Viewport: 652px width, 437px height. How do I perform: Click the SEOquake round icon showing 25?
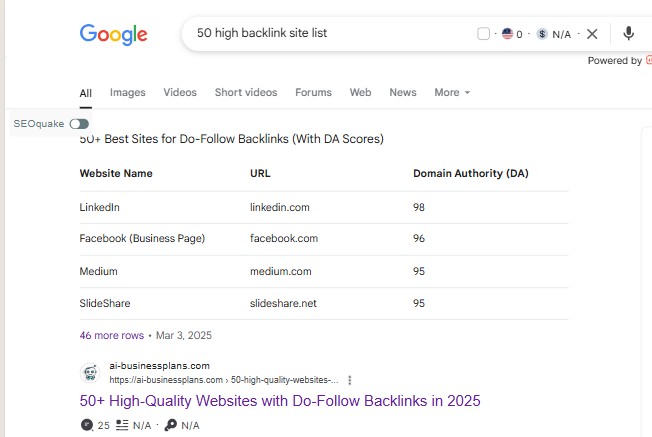[x=86, y=425]
